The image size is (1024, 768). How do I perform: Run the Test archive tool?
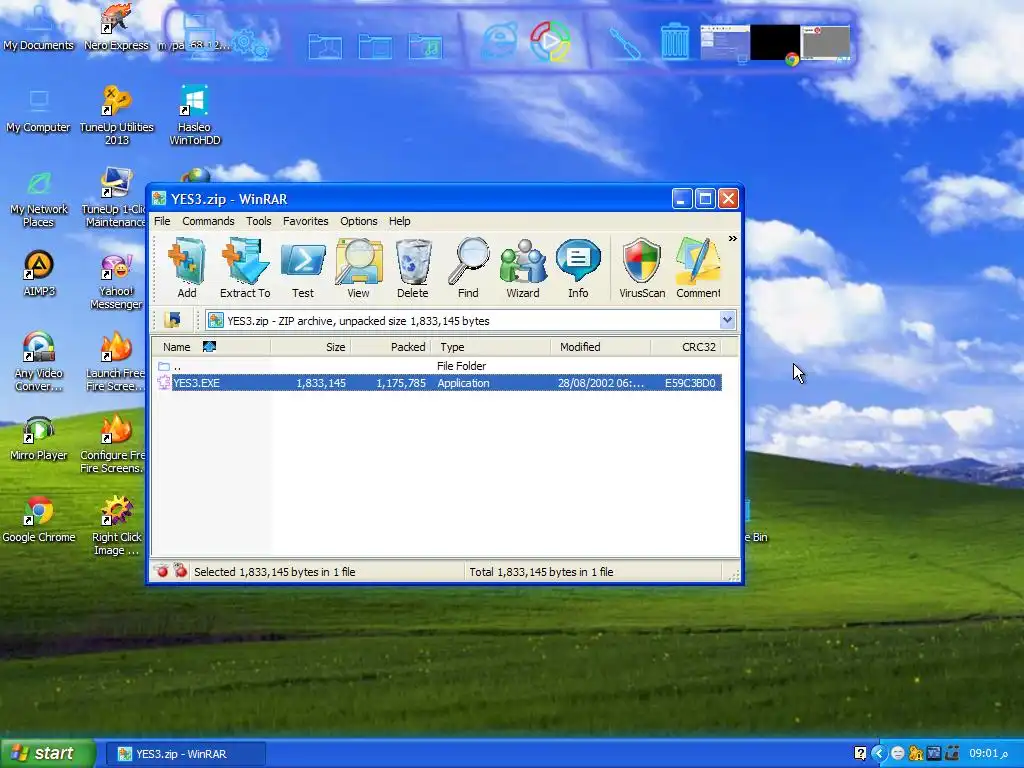click(302, 268)
